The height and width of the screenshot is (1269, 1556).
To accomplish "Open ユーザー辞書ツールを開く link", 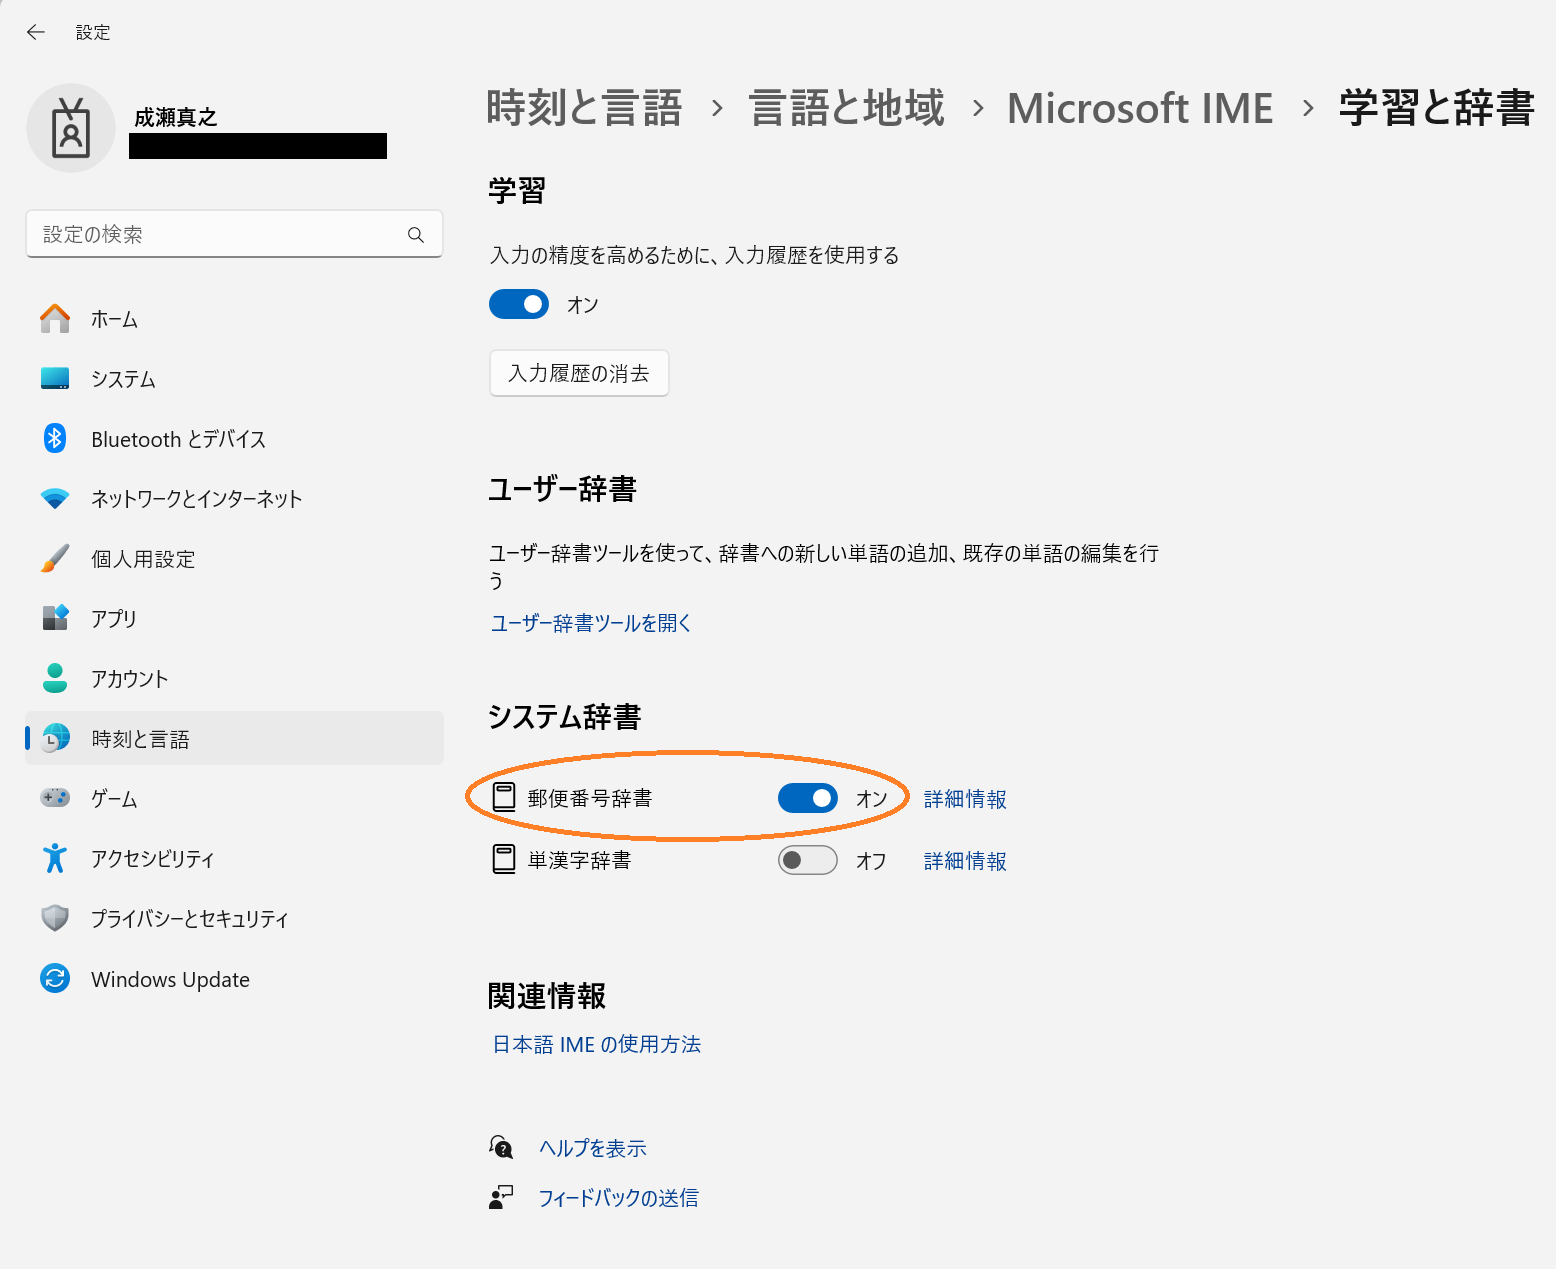I will point(591,623).
